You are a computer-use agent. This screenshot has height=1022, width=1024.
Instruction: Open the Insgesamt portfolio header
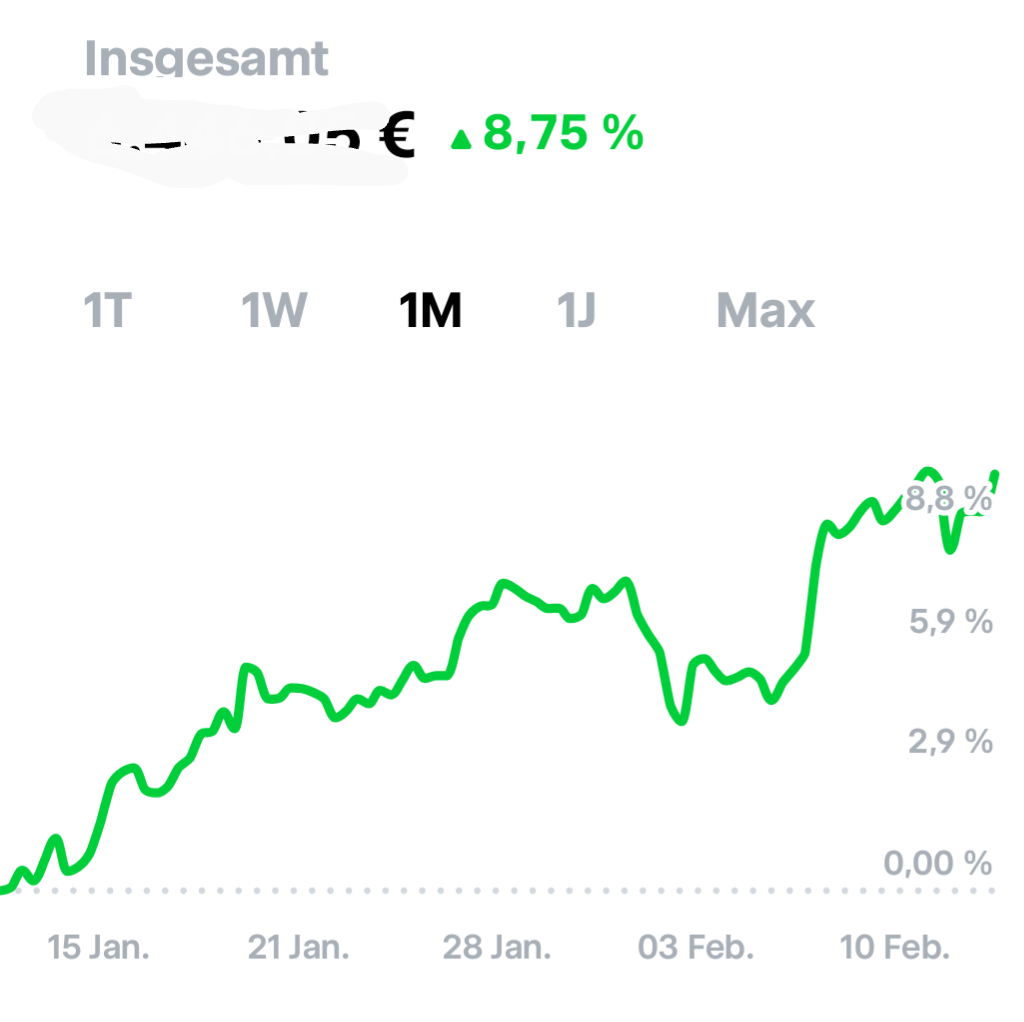coord(206,58)
